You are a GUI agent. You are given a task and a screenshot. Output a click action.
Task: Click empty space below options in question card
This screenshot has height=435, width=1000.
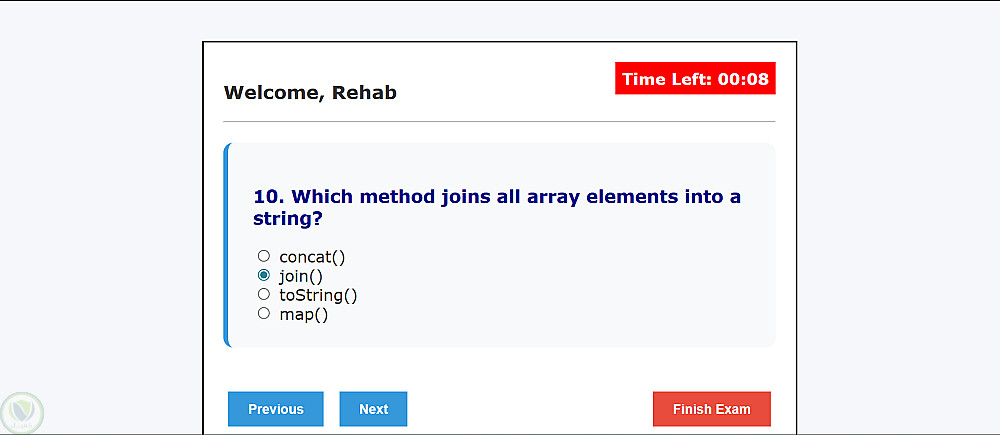pyautogui.click(x=500, y=335)
